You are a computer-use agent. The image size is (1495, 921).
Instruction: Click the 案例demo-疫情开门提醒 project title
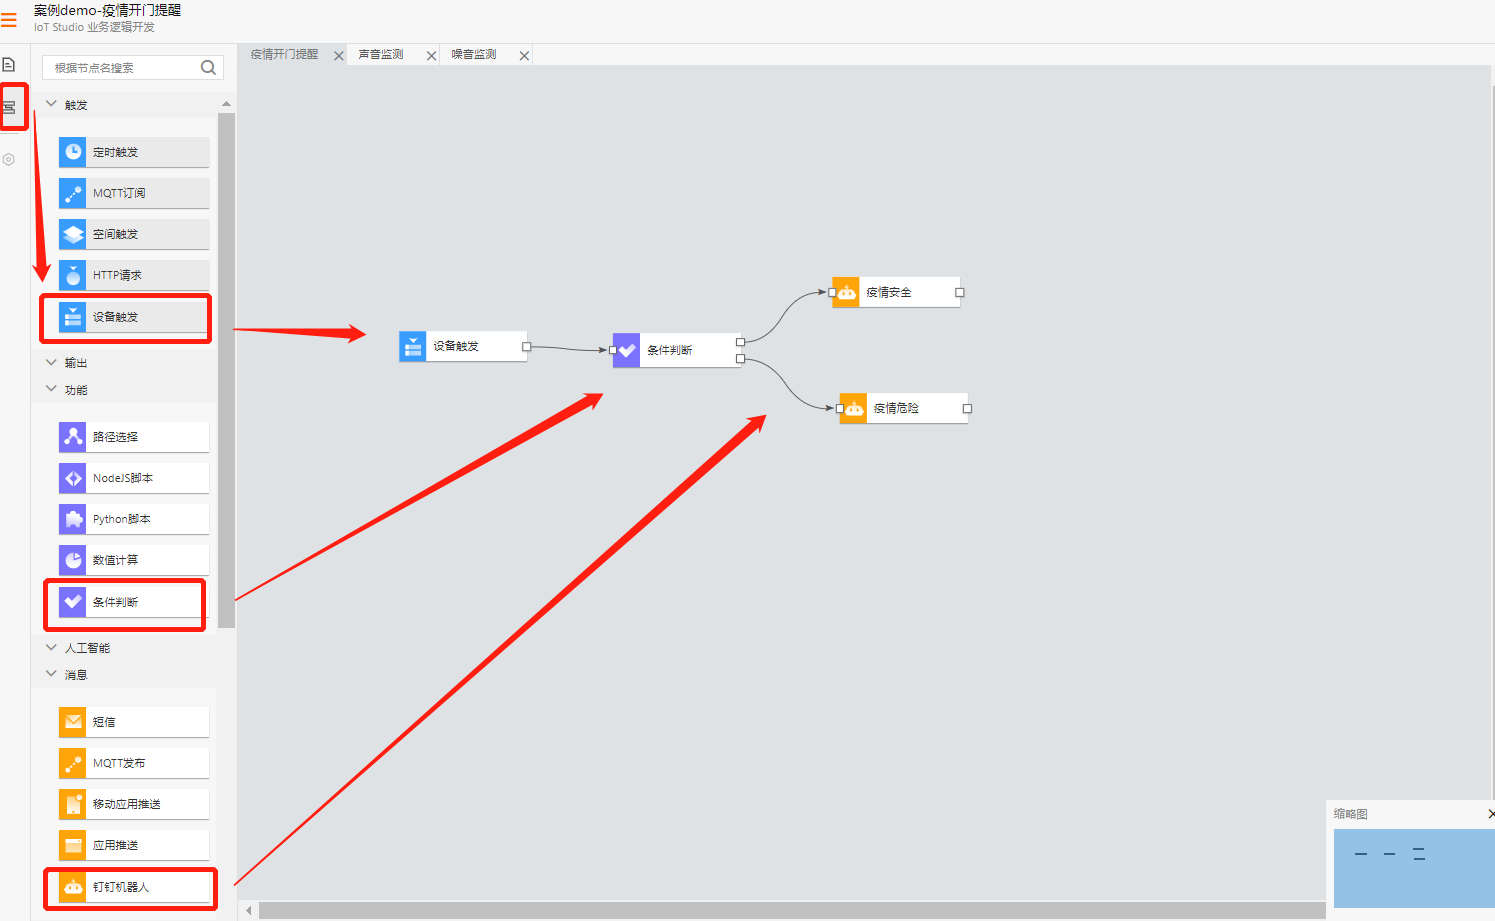[x=108, y=10]
